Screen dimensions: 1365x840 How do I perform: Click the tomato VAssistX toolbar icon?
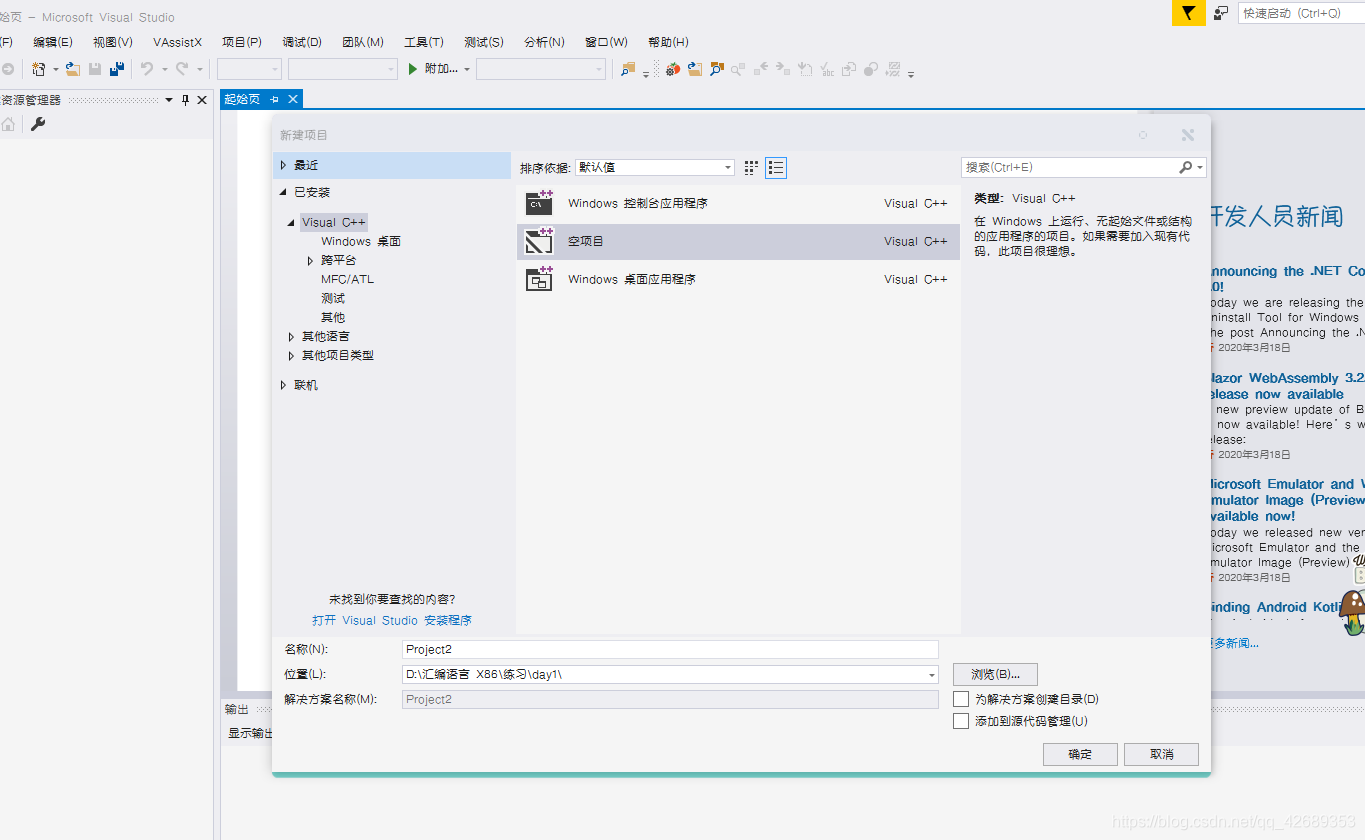(x=673, y=69)
